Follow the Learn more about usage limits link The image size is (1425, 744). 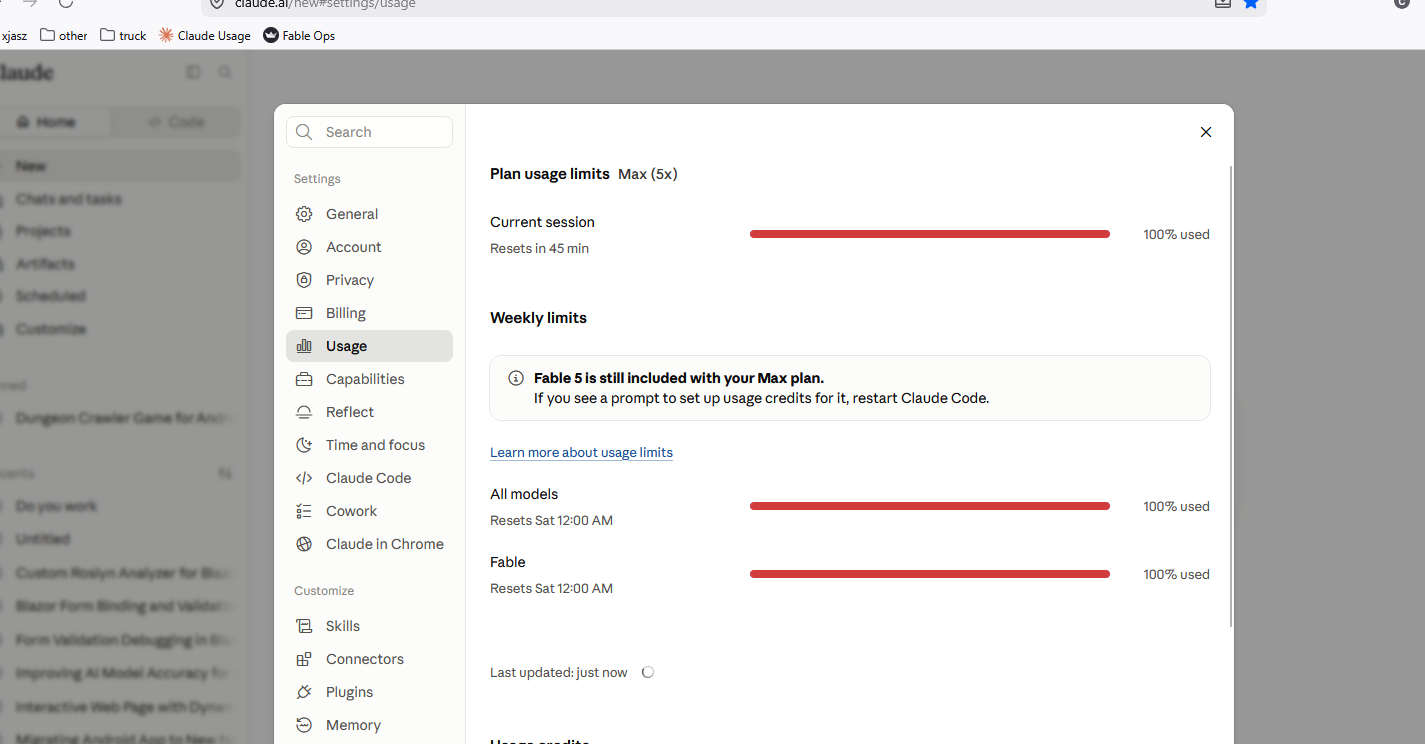pos(581,452)
